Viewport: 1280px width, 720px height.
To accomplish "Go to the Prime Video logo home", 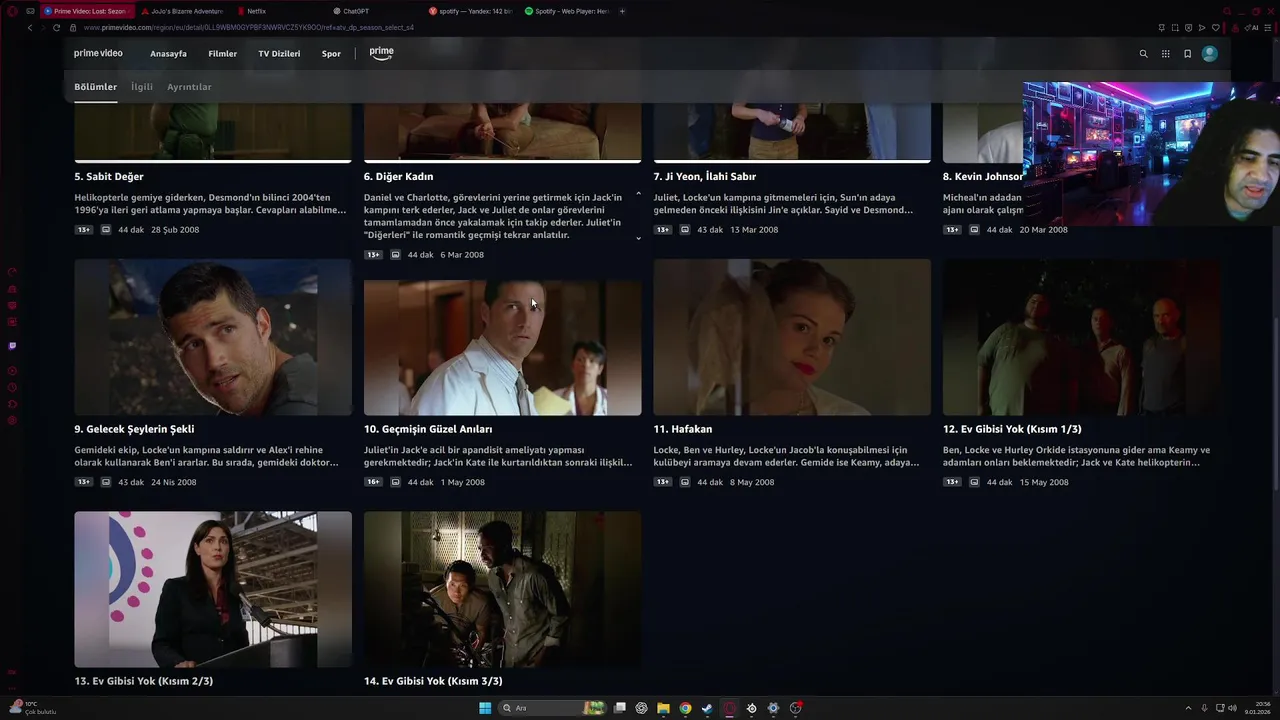I will pos(98,53).
